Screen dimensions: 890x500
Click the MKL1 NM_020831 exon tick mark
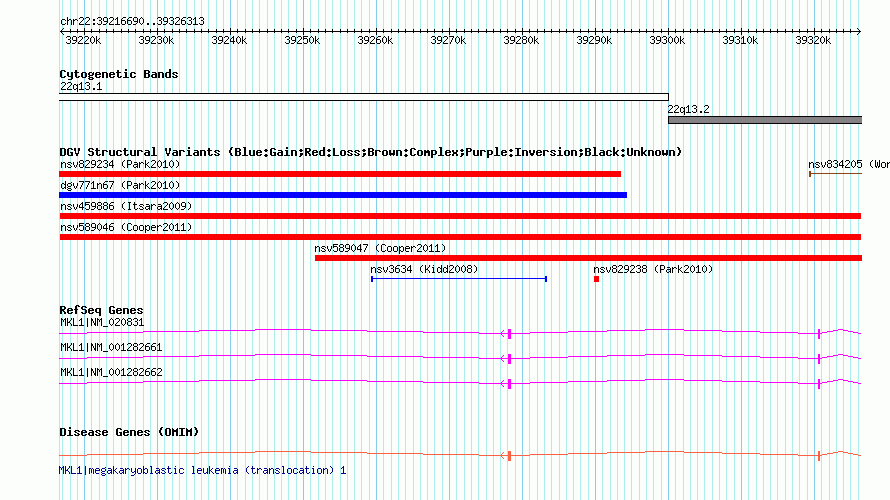tap(510, 334)
